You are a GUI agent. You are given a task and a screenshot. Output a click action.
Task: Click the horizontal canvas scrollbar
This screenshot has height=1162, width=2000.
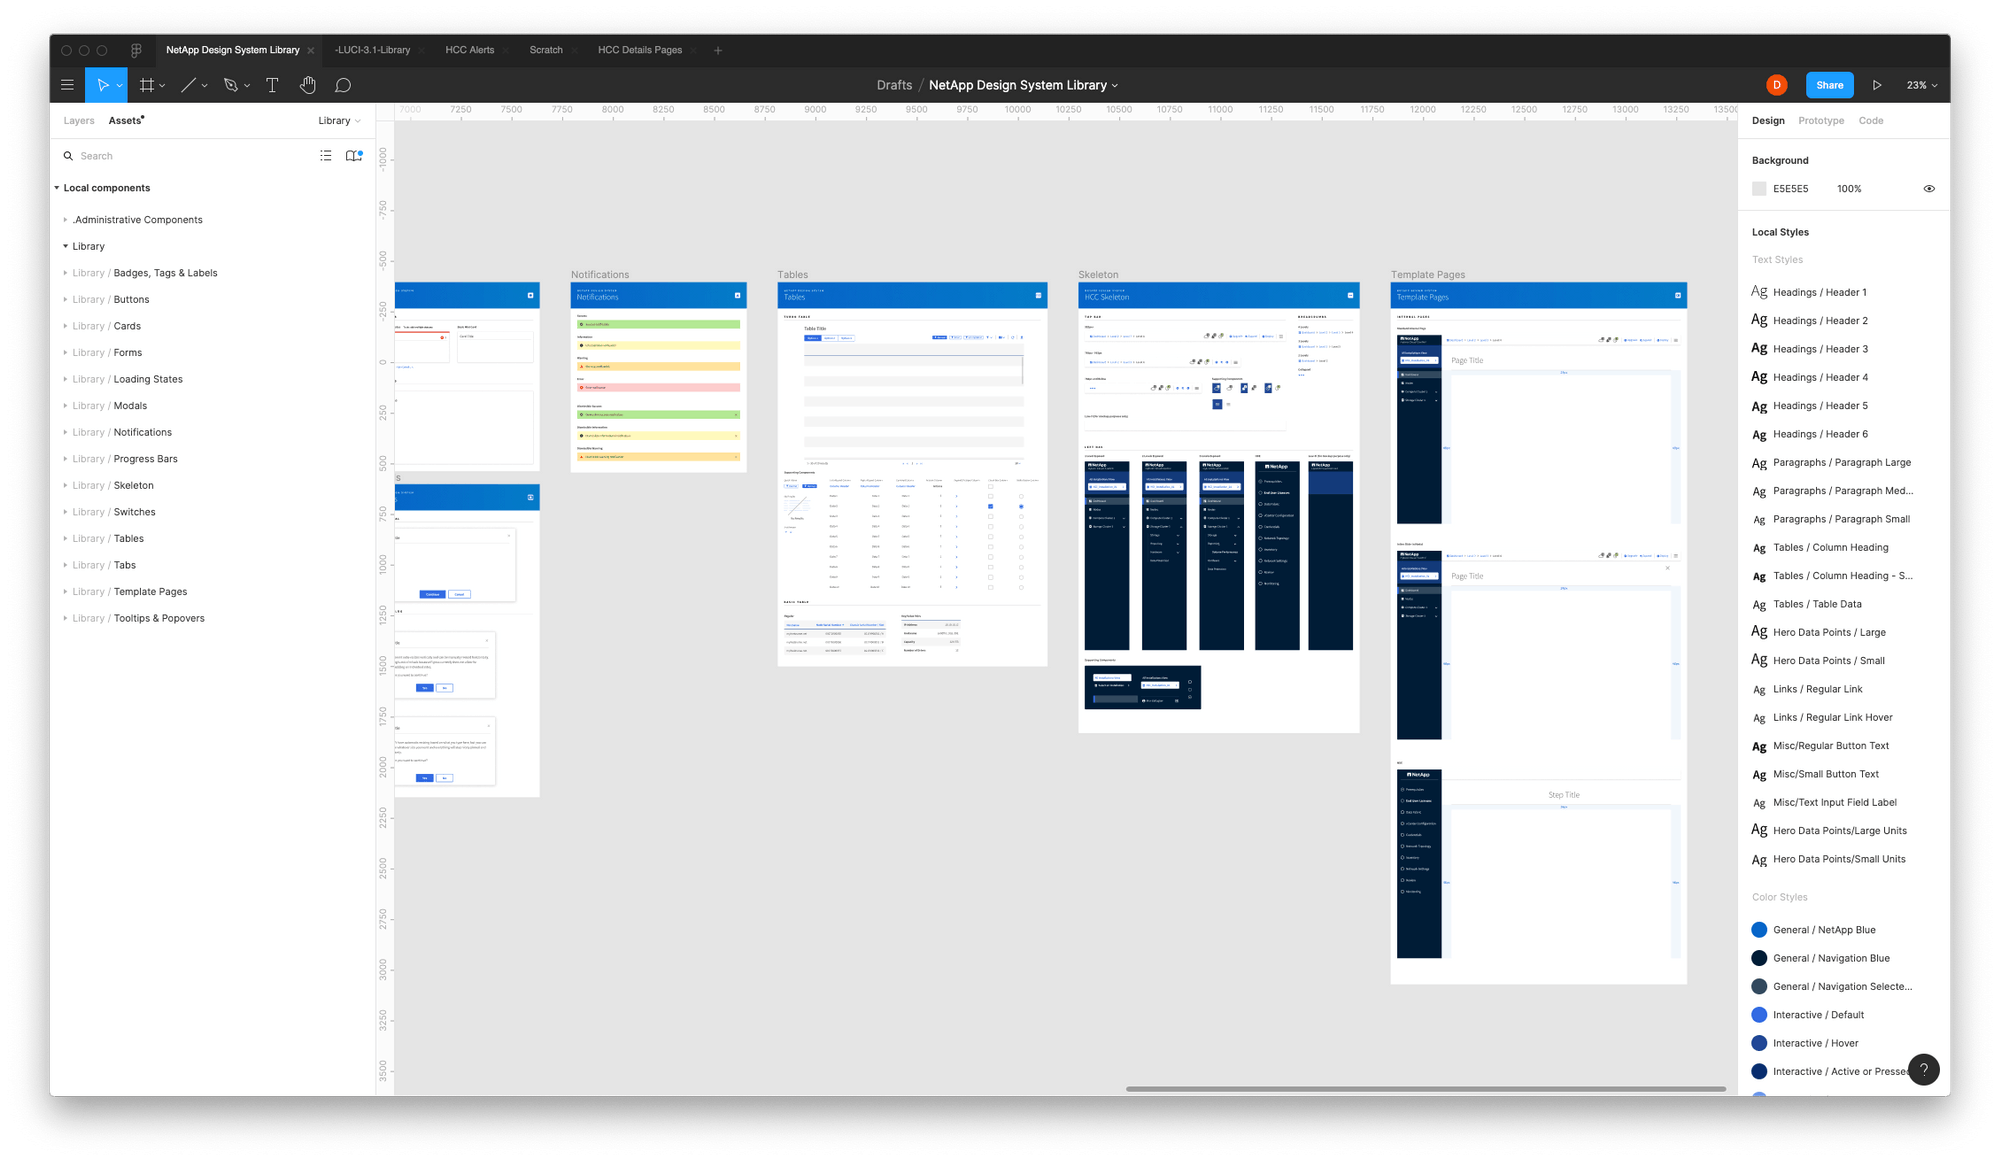[1425, 1089]
